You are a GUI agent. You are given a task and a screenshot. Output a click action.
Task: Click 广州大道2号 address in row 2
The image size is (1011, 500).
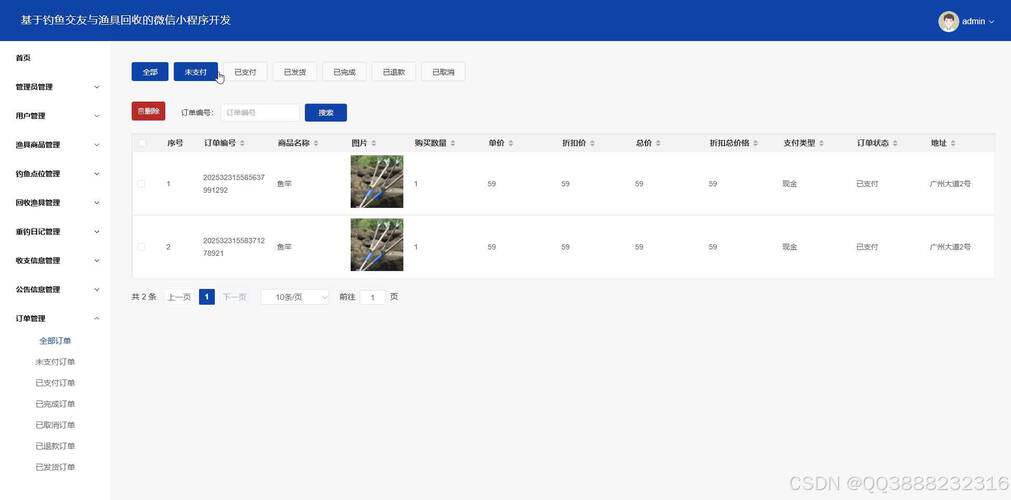(x=950, y=246)
